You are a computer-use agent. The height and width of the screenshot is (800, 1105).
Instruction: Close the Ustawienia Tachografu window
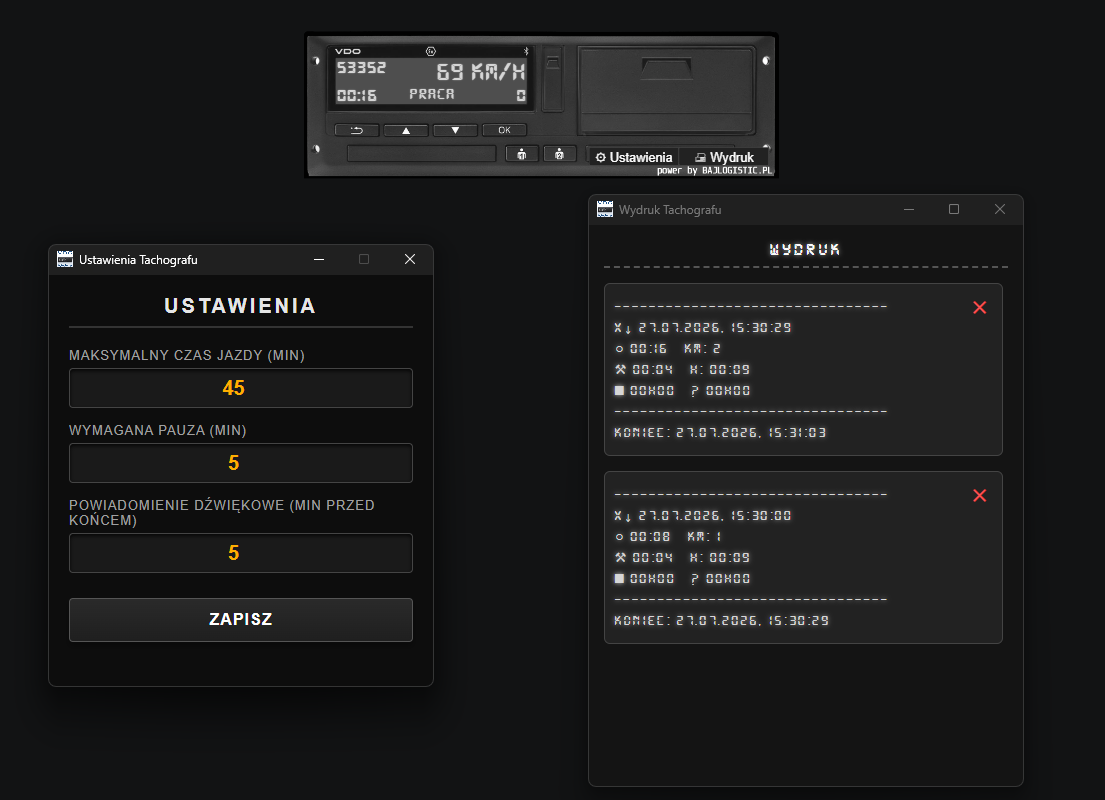pyautogui.click(x=410, y=259)
